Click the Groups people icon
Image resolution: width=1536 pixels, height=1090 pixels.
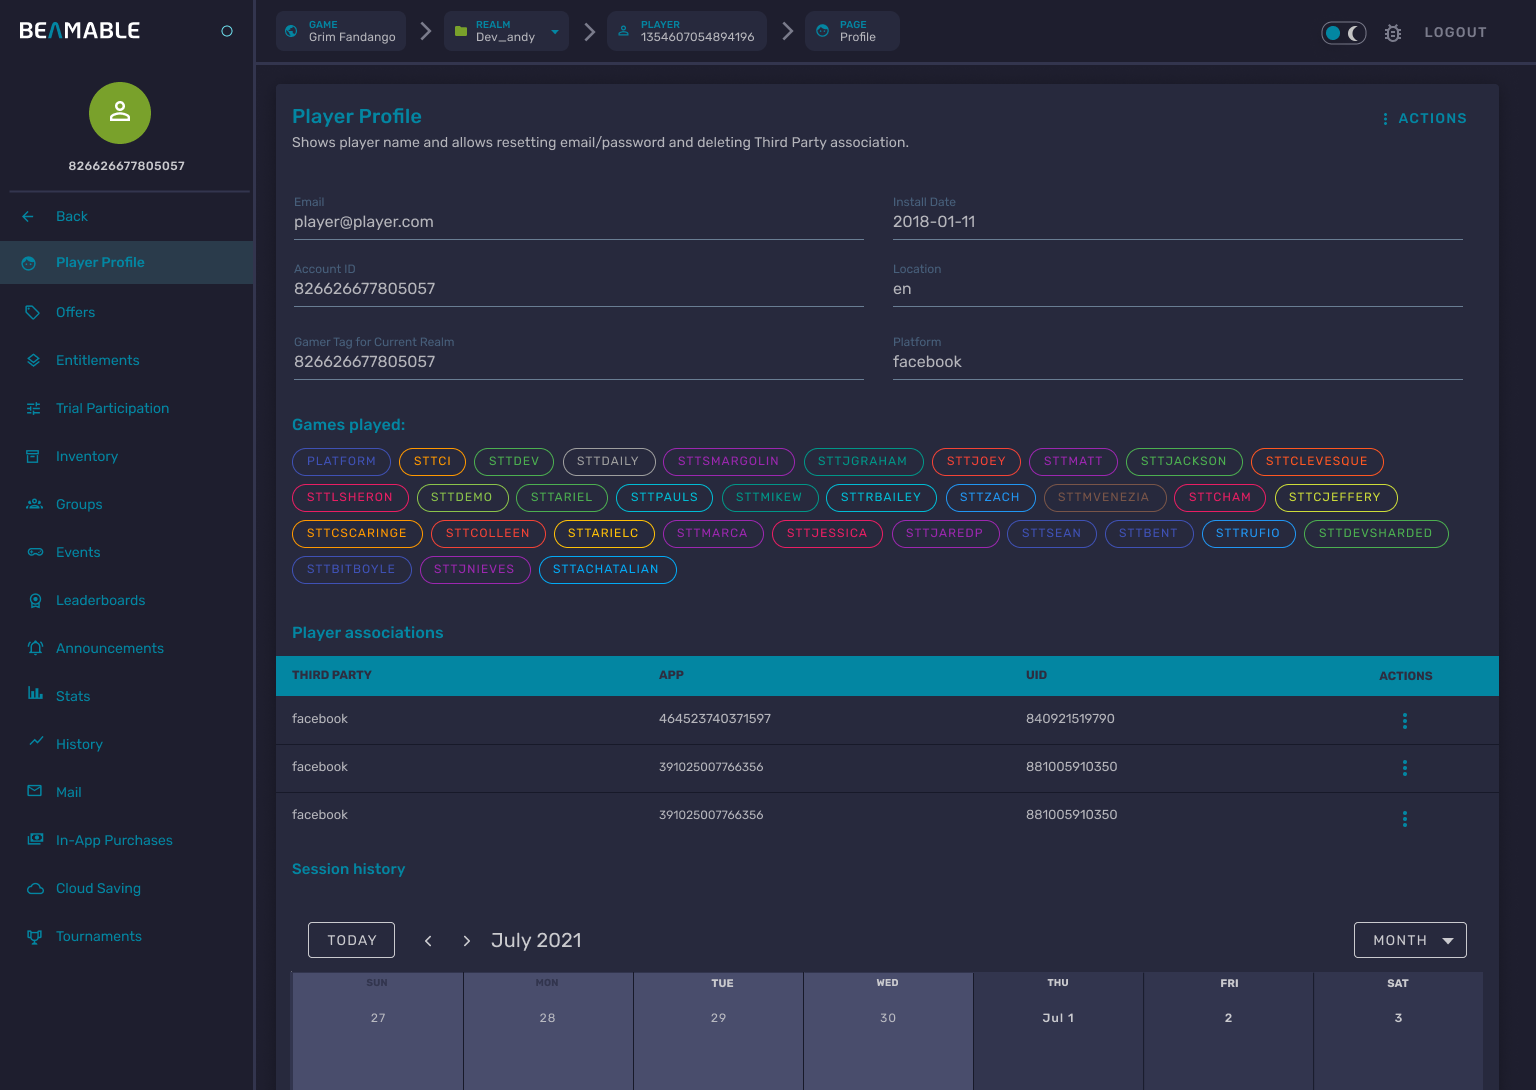34,504
